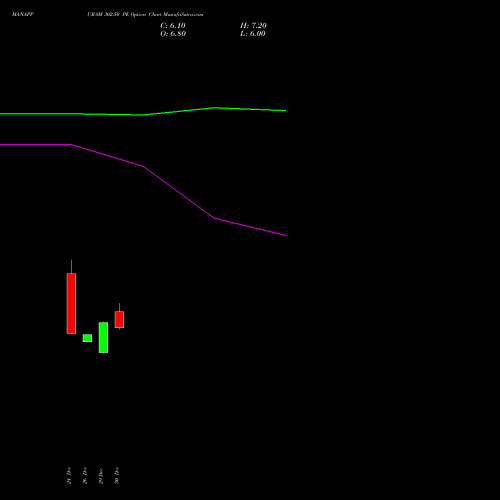Click the 'MANAPP' symbol label
The height and width of the screenshot is (500, 500).
(x=23, y=14)
